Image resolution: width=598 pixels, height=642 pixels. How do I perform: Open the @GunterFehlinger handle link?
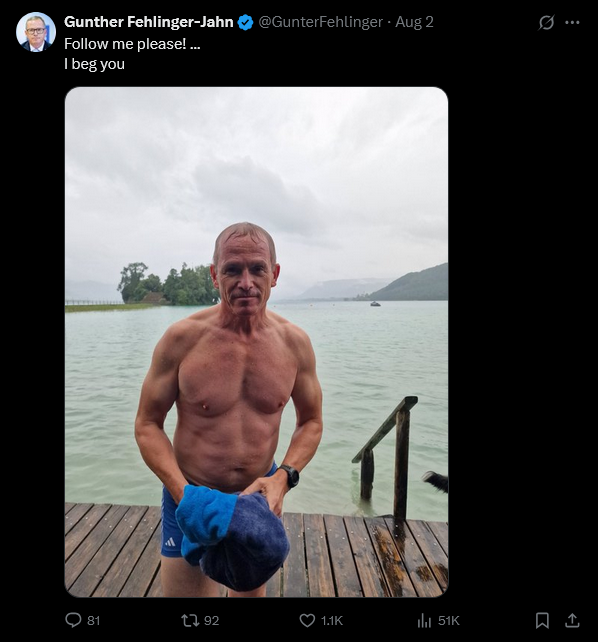click(x=320, y=22)
